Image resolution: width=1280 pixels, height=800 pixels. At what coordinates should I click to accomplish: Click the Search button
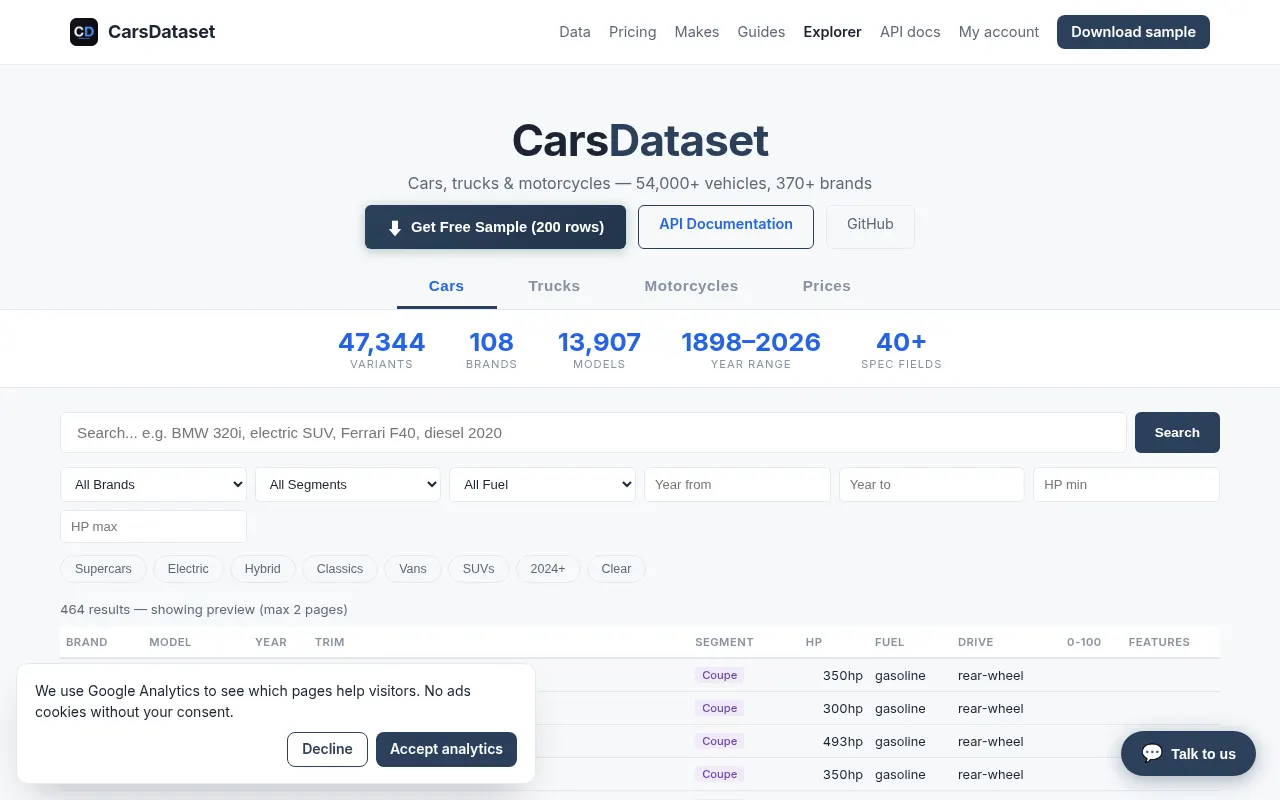point(1177,432)
